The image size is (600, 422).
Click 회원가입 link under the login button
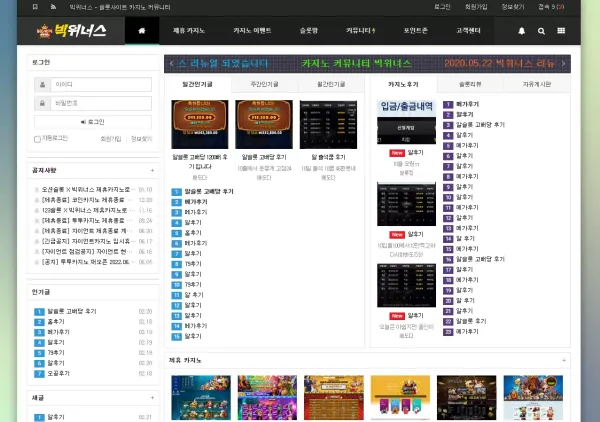point(111,139)
